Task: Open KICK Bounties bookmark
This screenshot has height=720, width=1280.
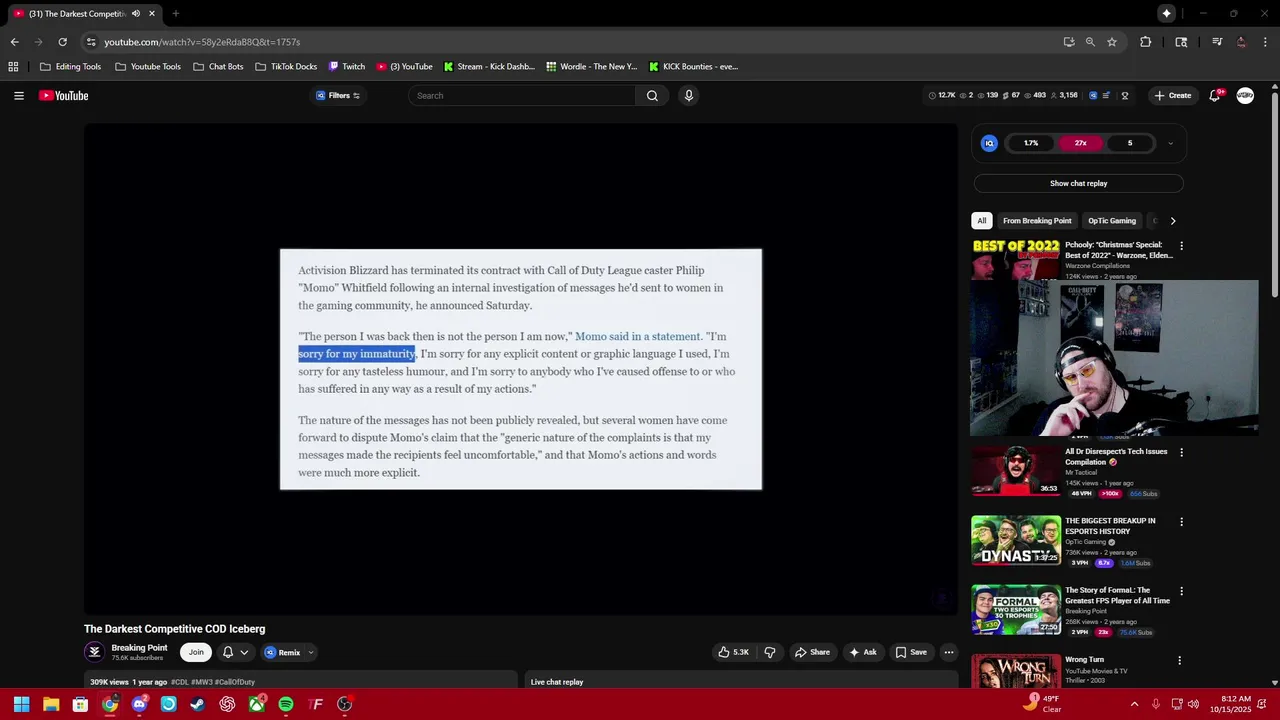Action: [693, 67]
